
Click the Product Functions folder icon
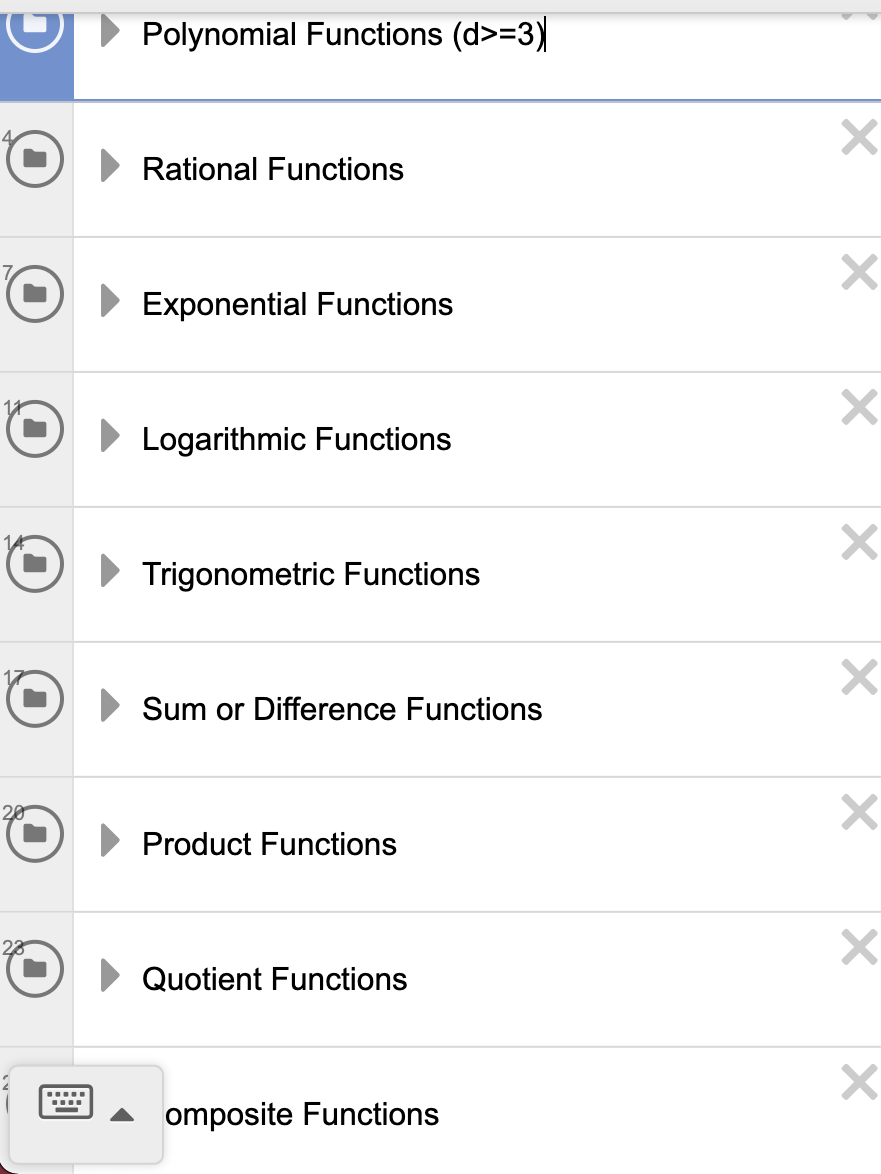coord(35,833)
